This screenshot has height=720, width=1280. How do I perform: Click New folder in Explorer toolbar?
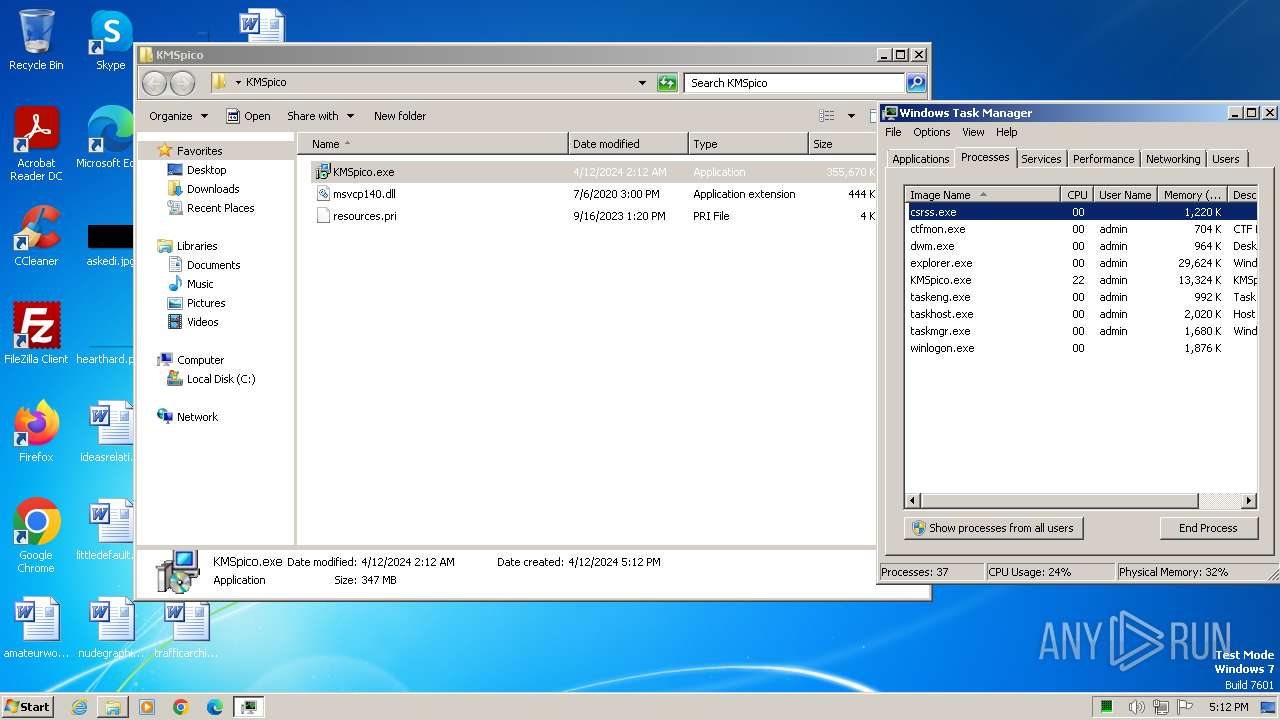click(x=399, y=116)
